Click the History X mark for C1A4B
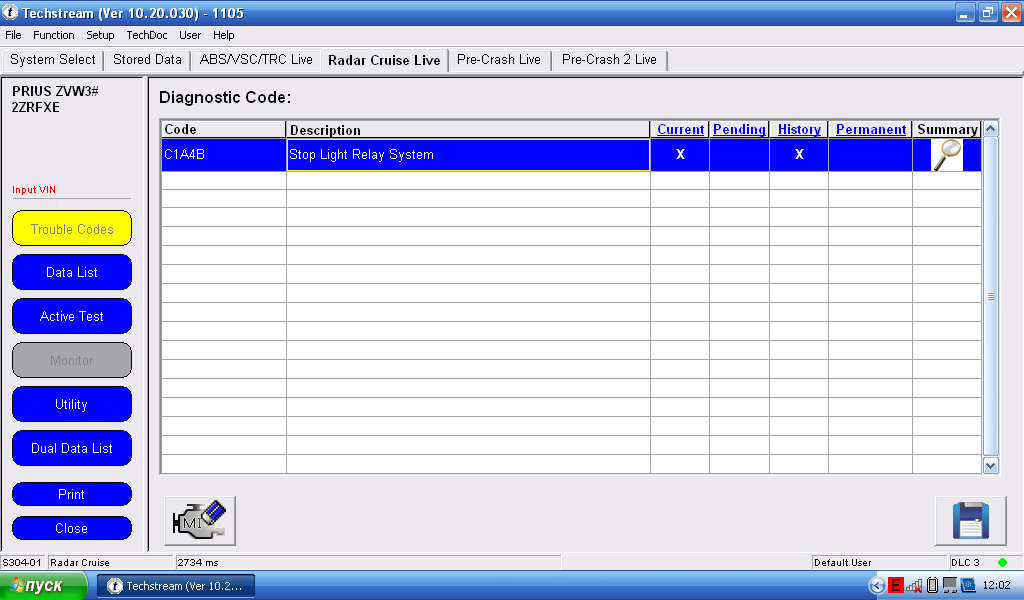Image resolution: width=1024 pixels, height=600 pixels. (x=799, y=155)
